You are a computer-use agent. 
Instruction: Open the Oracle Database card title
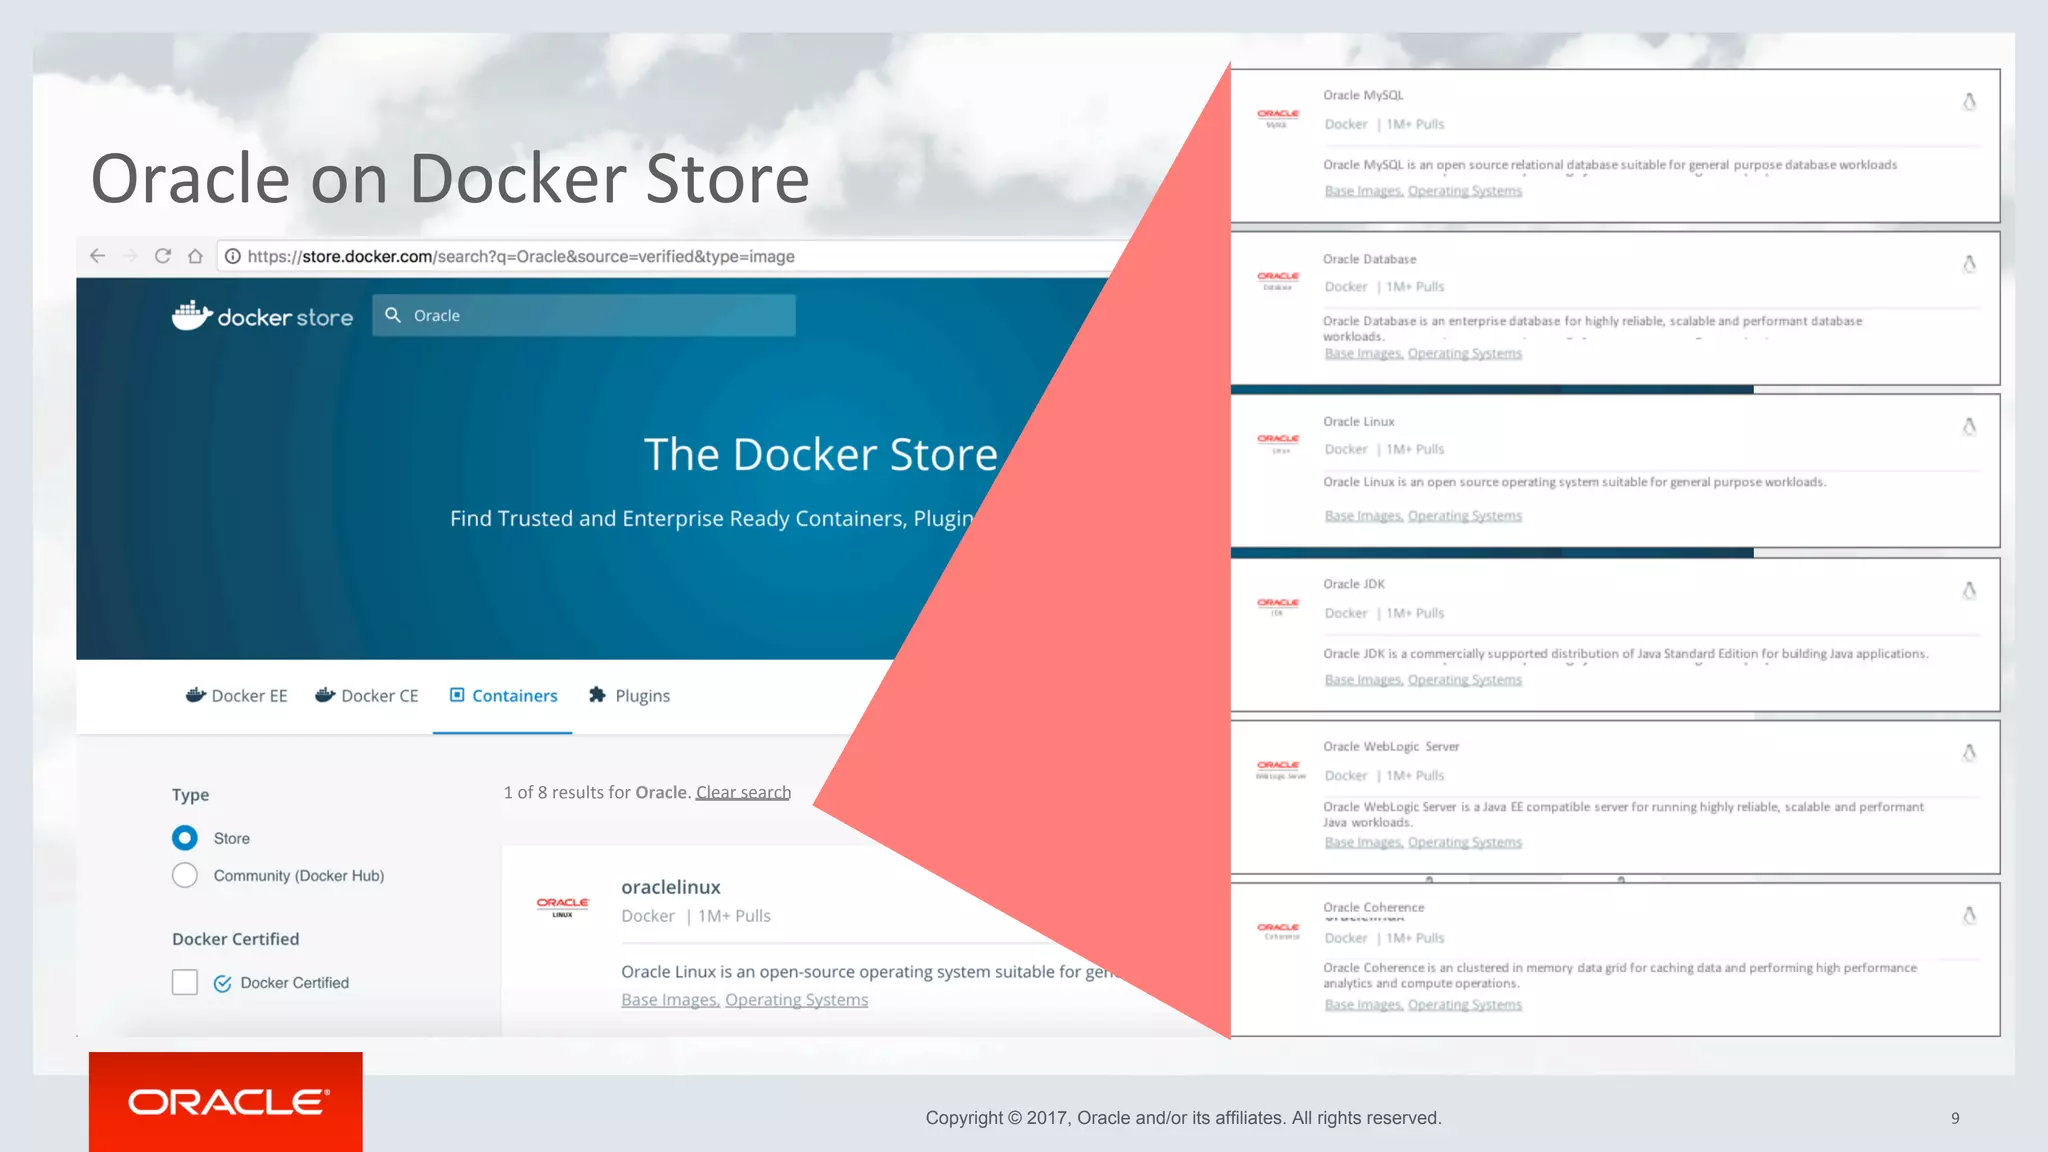1369,259
